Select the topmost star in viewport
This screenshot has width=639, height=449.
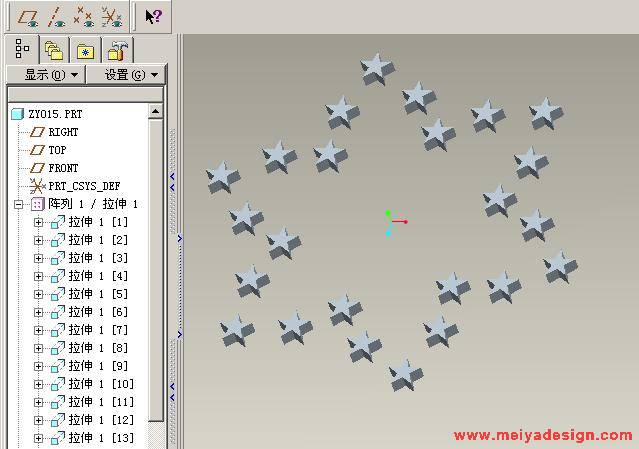tap(377, 69)
